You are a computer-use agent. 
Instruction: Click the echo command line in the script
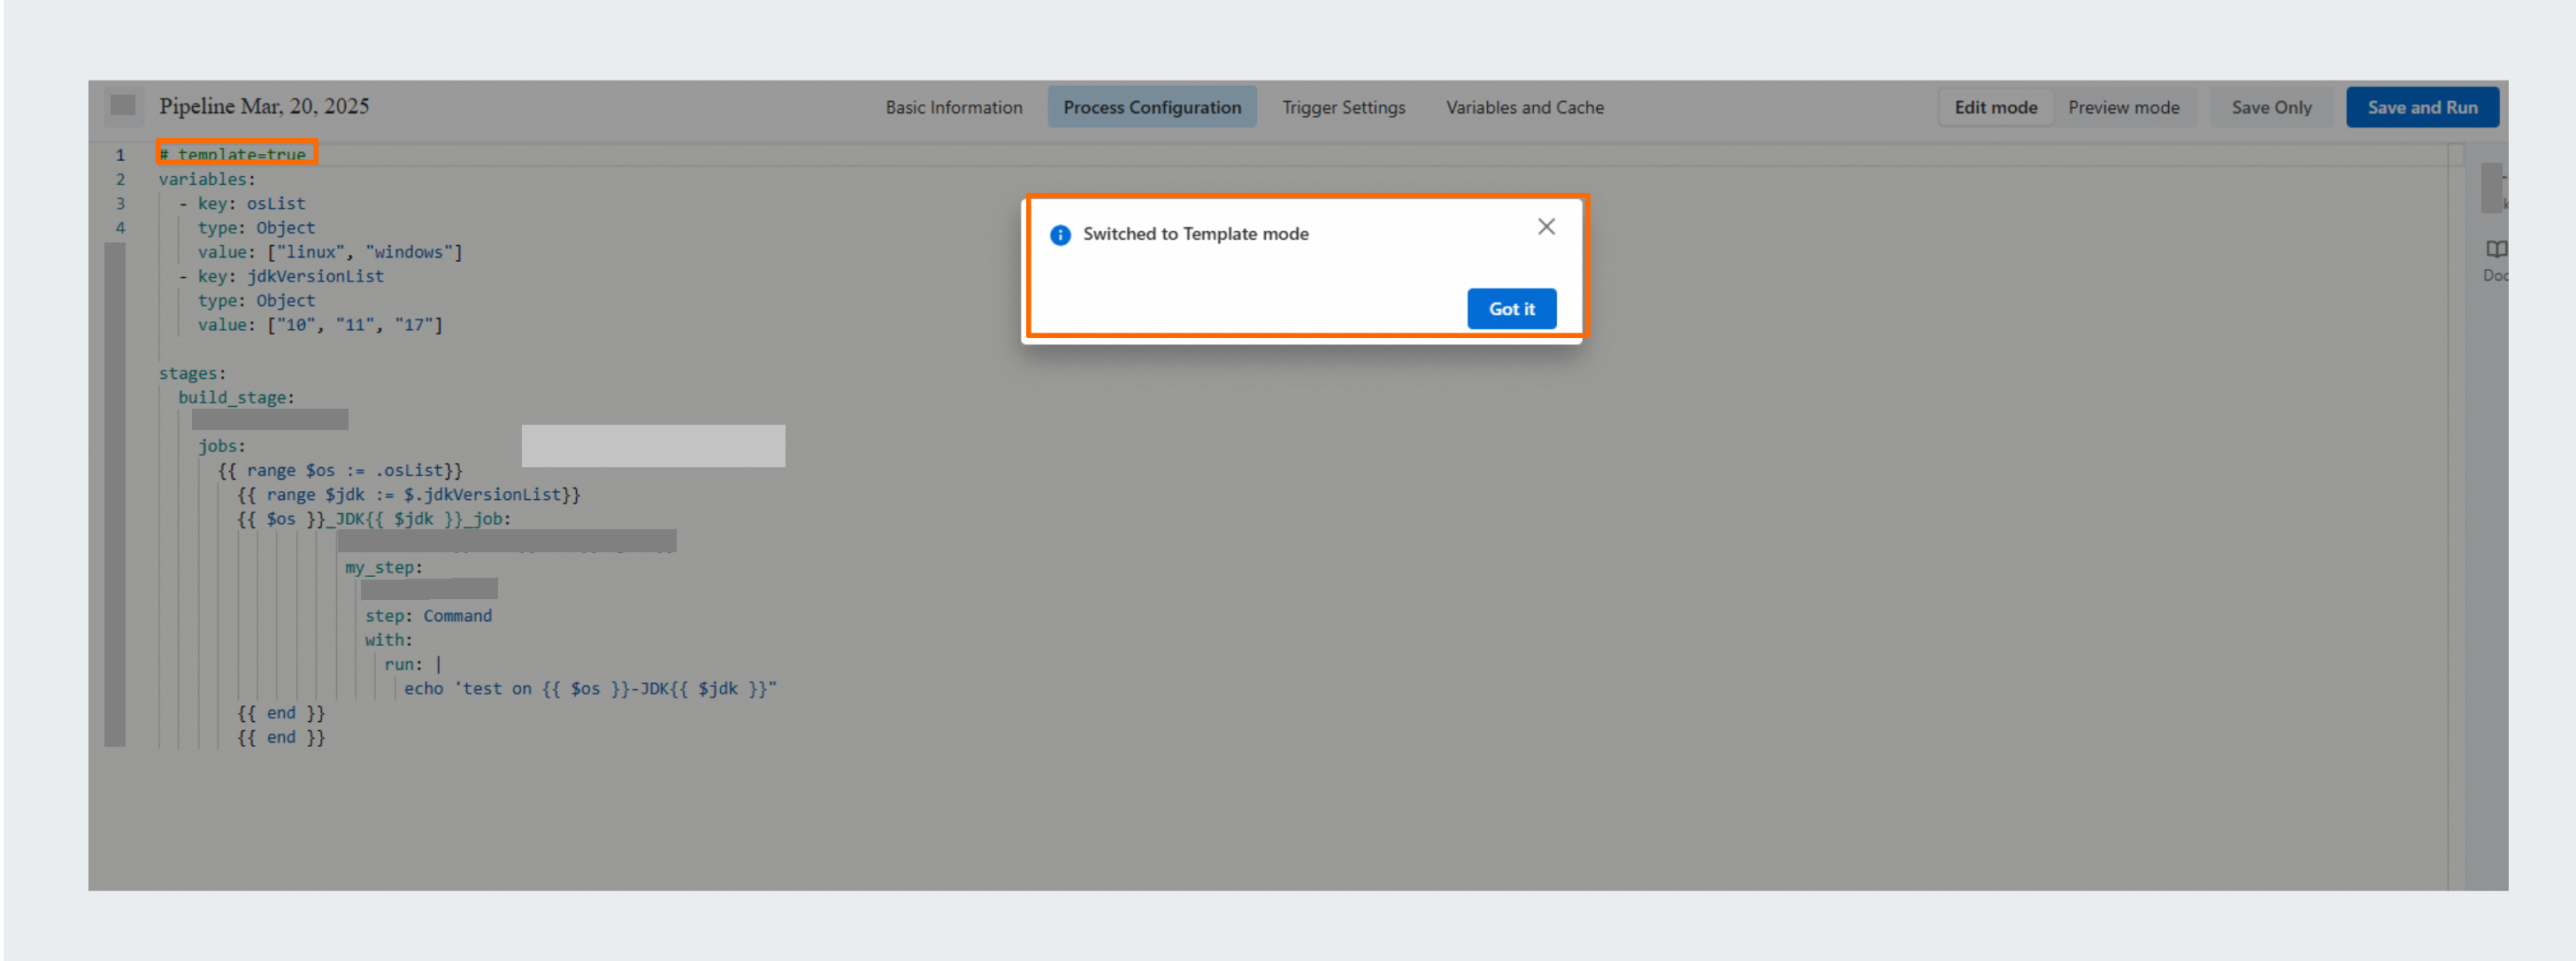tap(590, 688)
